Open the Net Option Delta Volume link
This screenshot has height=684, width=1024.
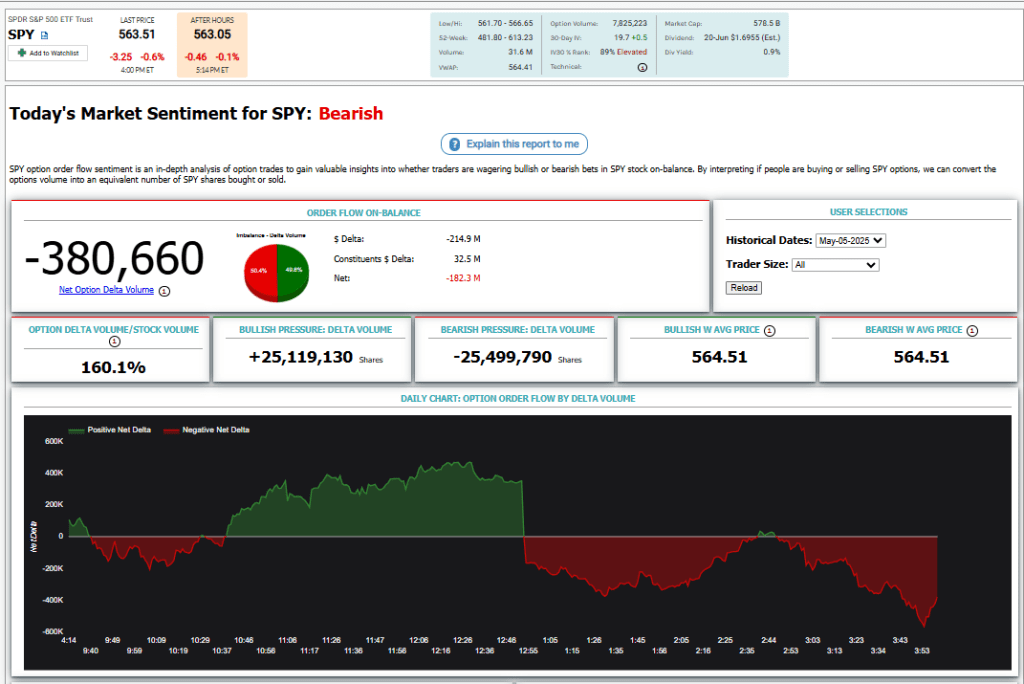point(106,290)
